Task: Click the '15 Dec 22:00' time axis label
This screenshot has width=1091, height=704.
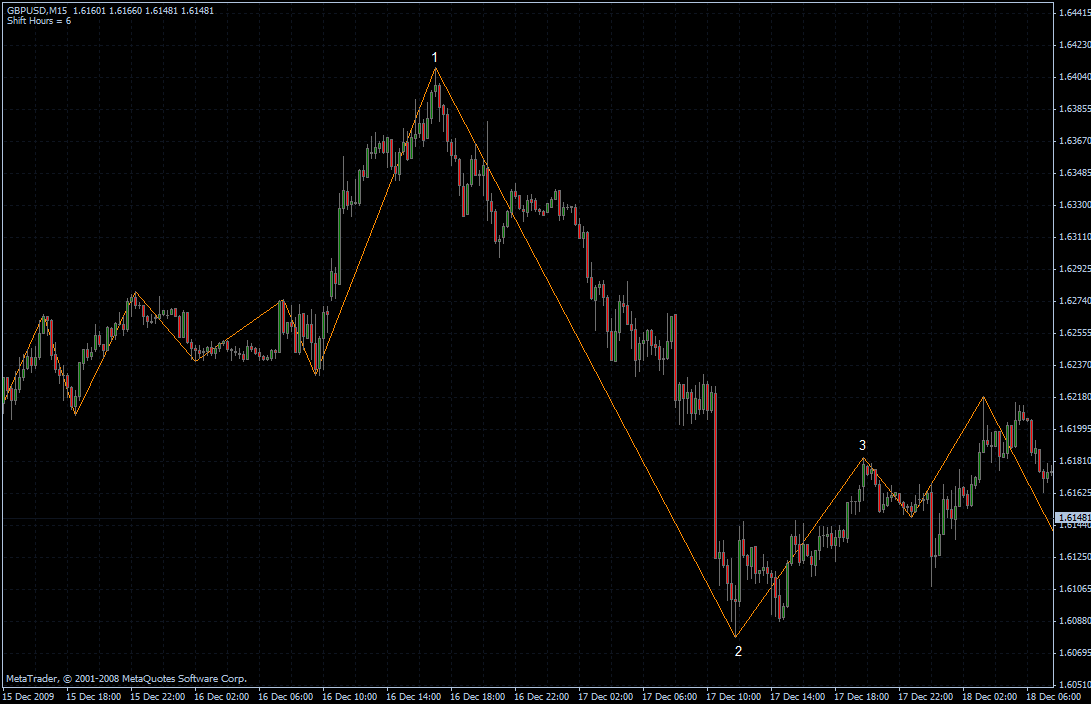Action: pyautogui.click(x=157, y=696)
